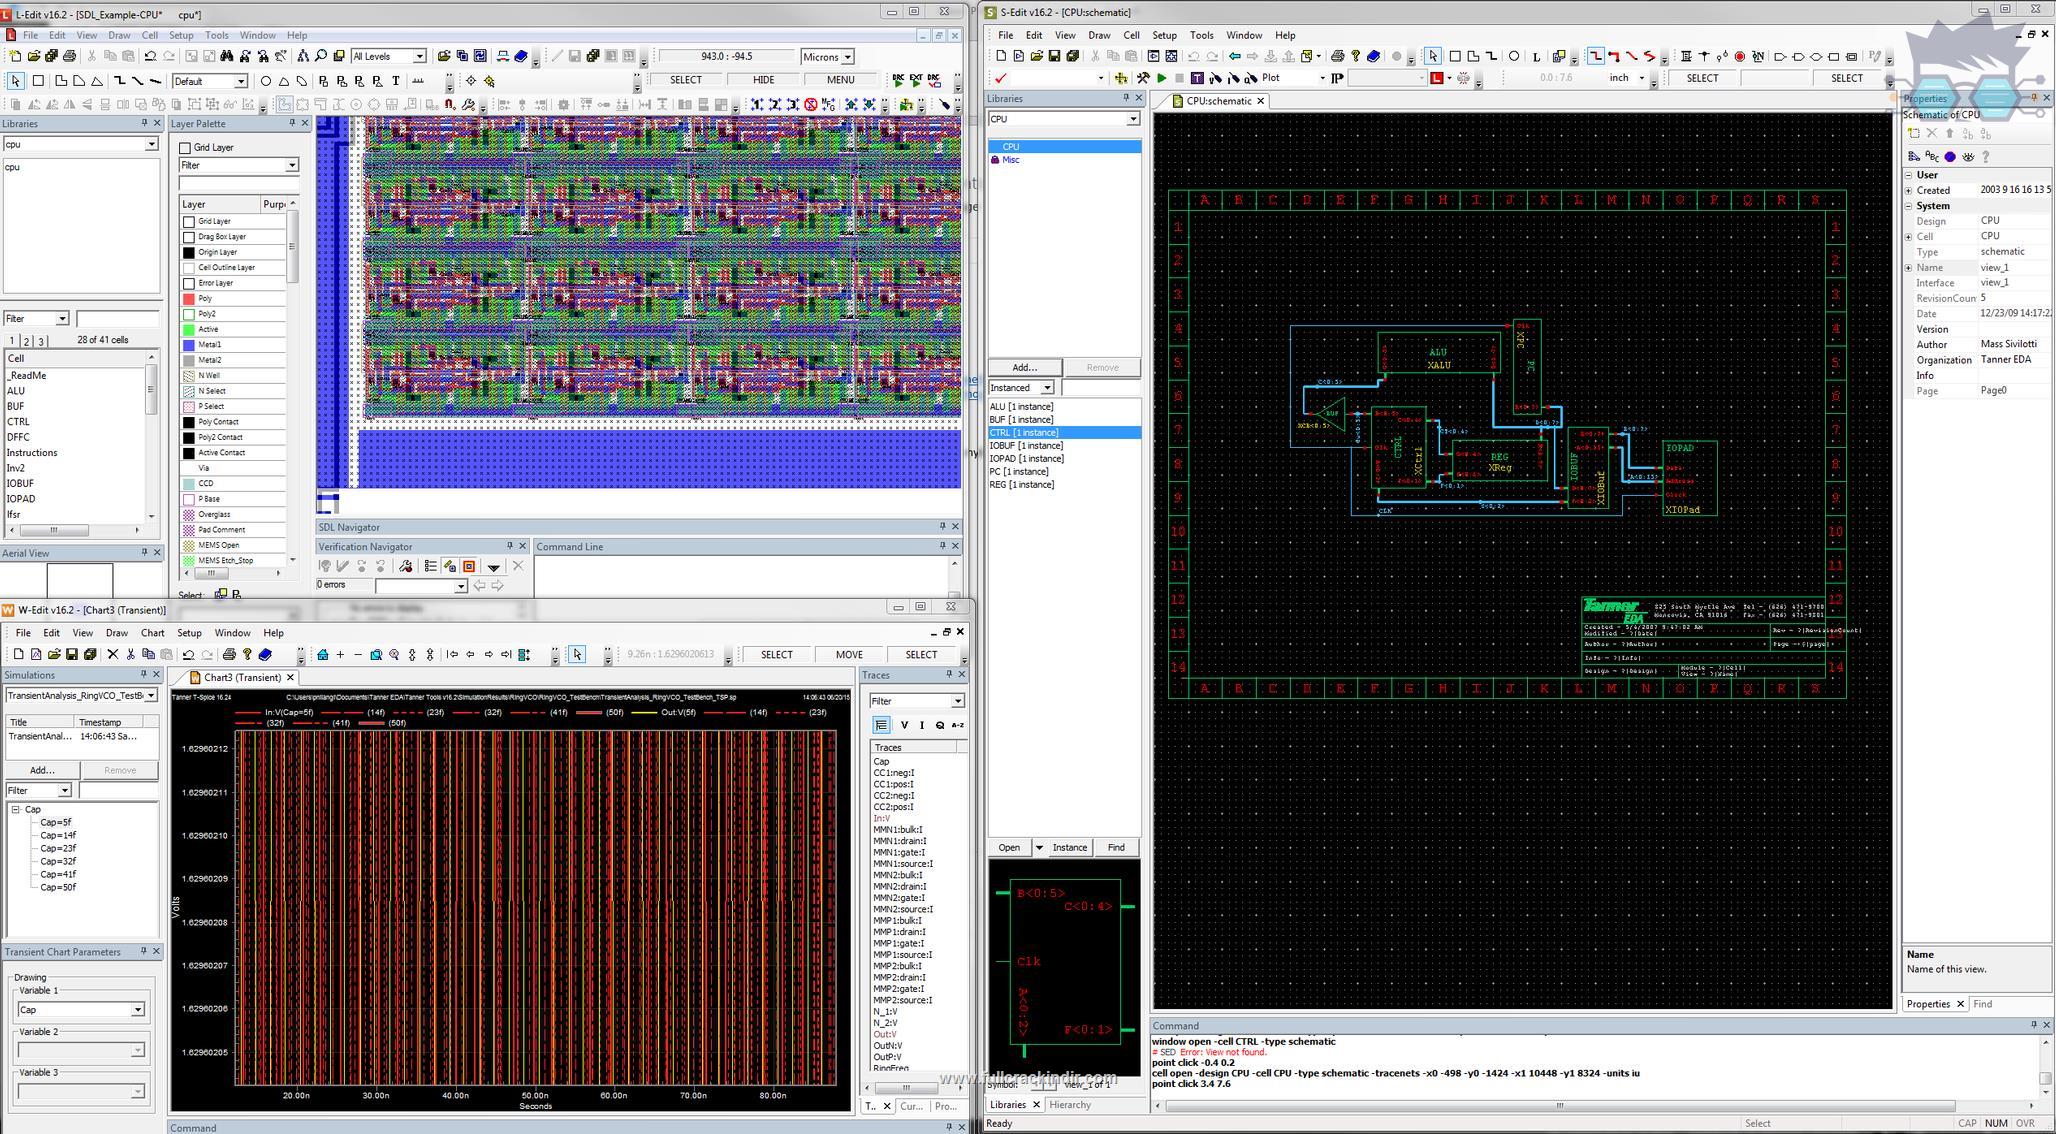Select the CPU:schematic tab
The image size is (2056, 1134).
[1218, 101]
